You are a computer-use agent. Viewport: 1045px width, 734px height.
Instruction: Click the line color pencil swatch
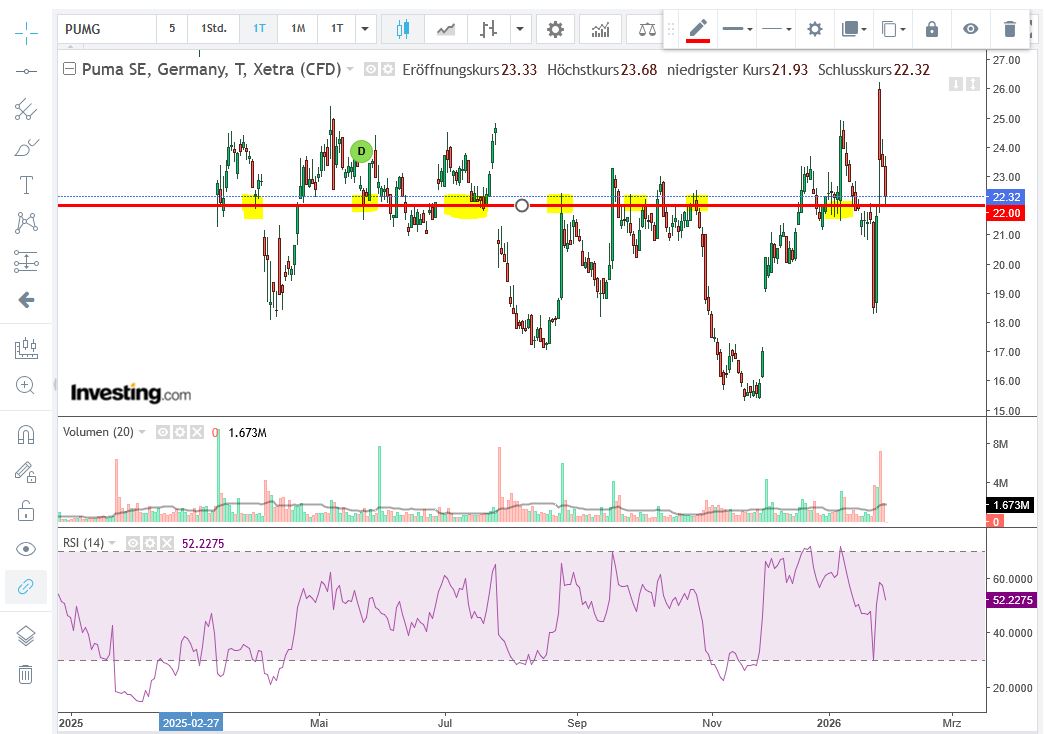coord(698,29)
